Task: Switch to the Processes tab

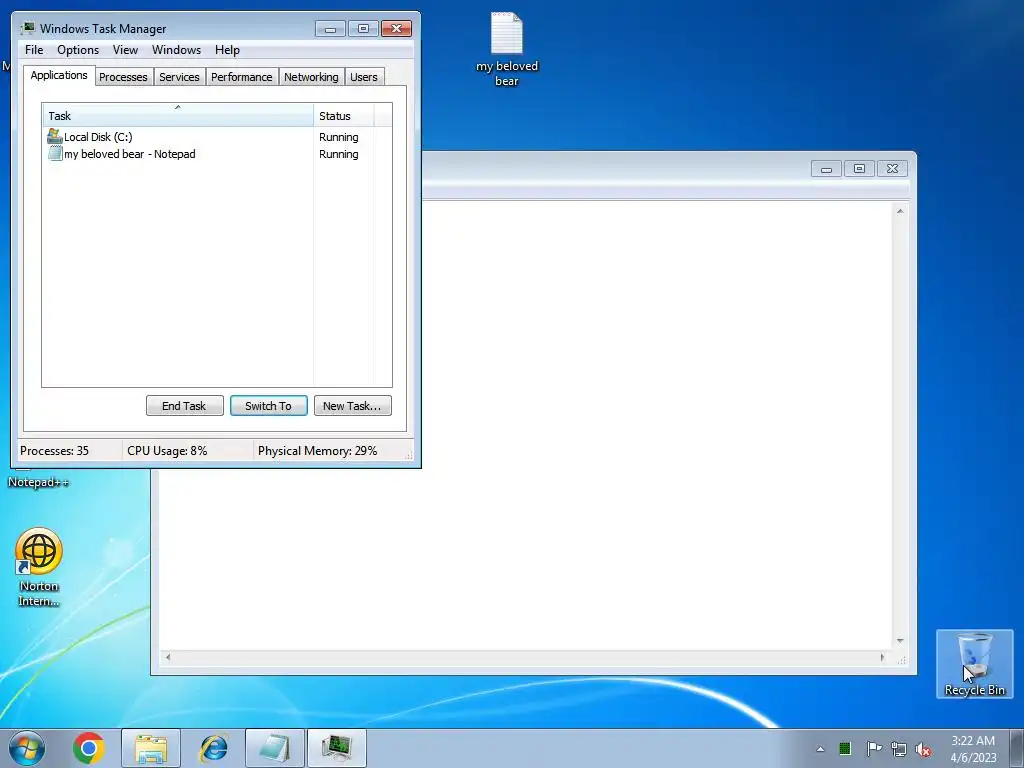Action: point(123,77)
